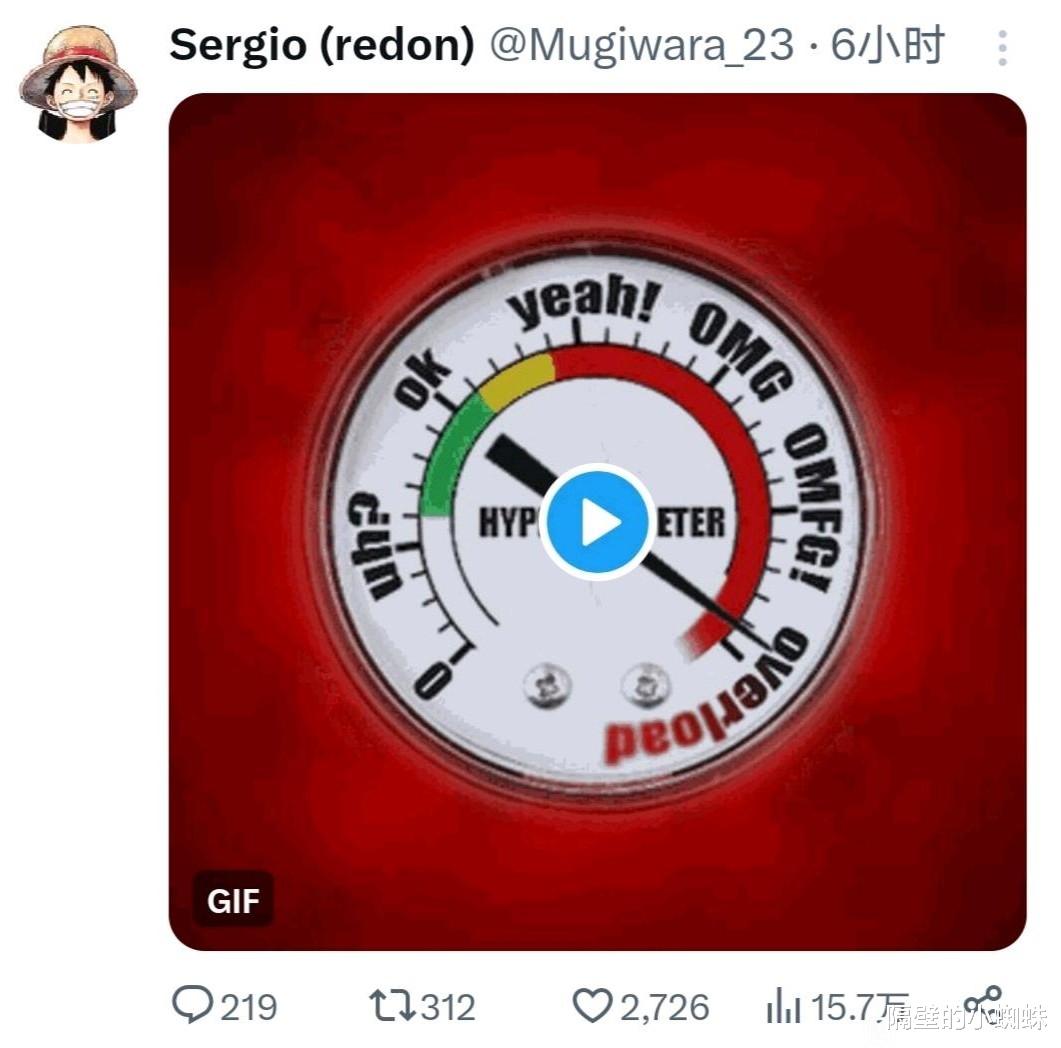This screenshot has height=1048, width=1061.
Task: Click the yeah! label on the gauge
Action: (x=585, y=302)
